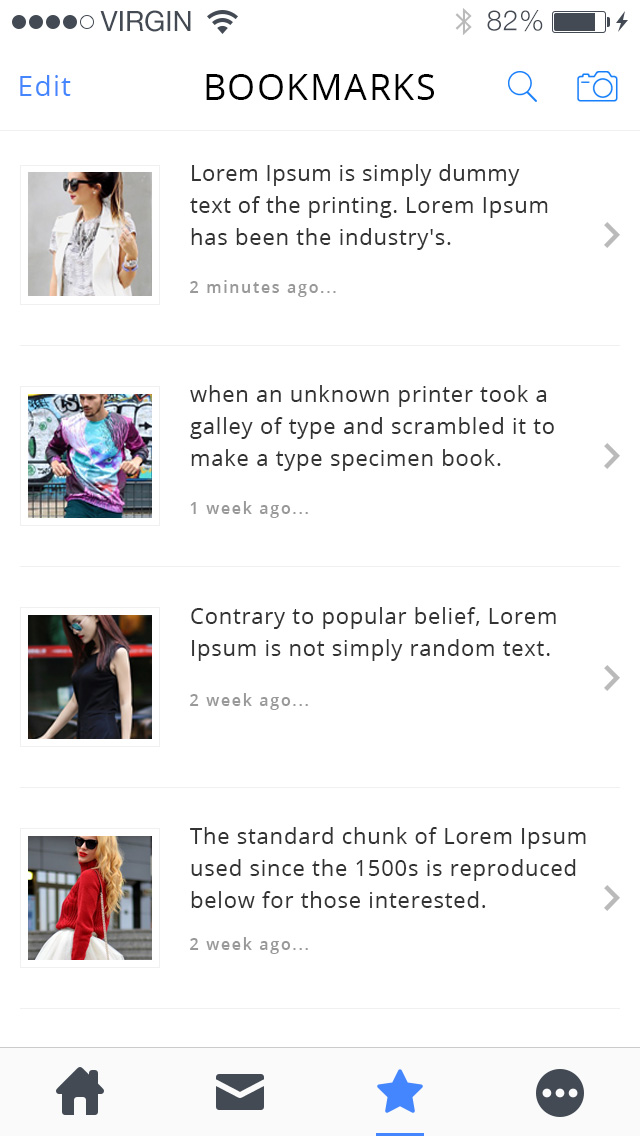This screenshot has width=640, height=1136.
Task: Open thumbnail of woman in black top
Action: [90, 677]
